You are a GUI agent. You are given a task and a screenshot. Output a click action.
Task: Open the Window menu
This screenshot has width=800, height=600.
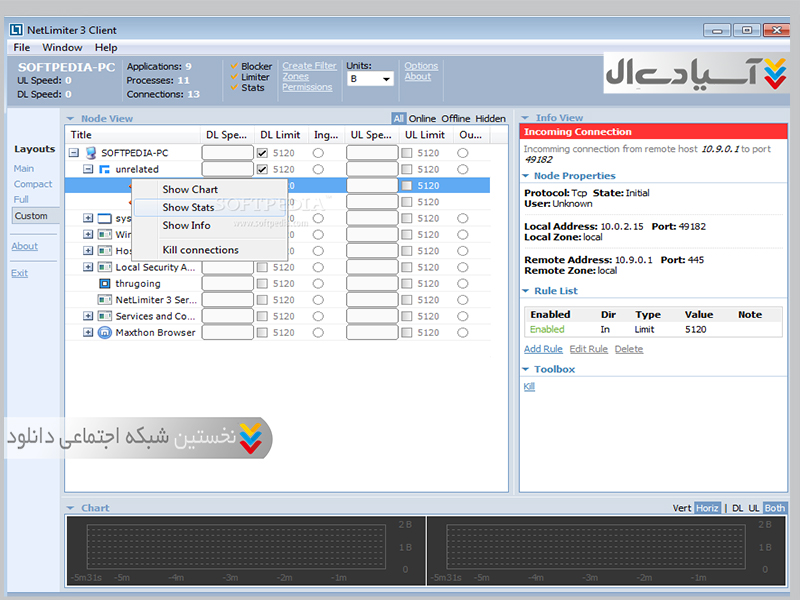62,47
